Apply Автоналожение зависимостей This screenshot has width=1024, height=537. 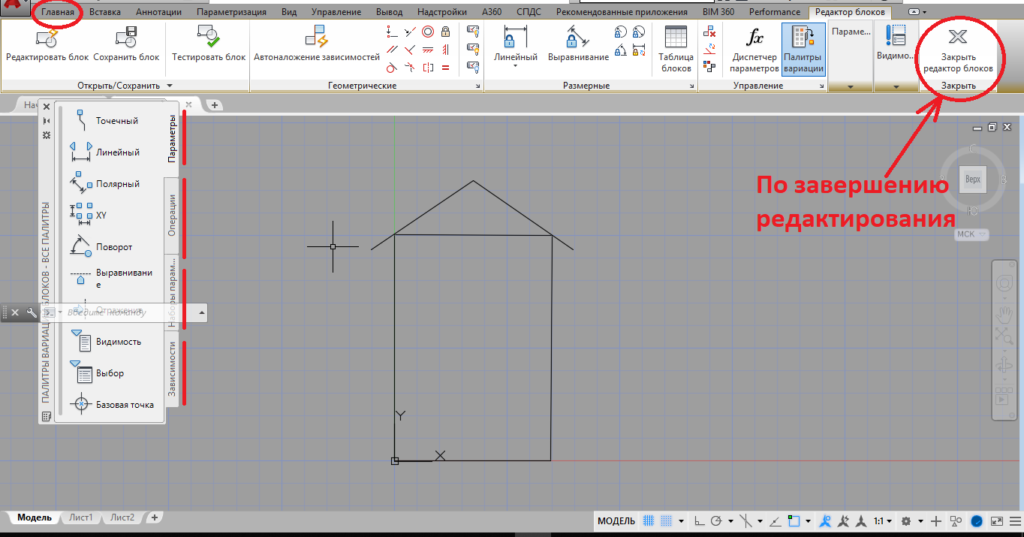316,39
